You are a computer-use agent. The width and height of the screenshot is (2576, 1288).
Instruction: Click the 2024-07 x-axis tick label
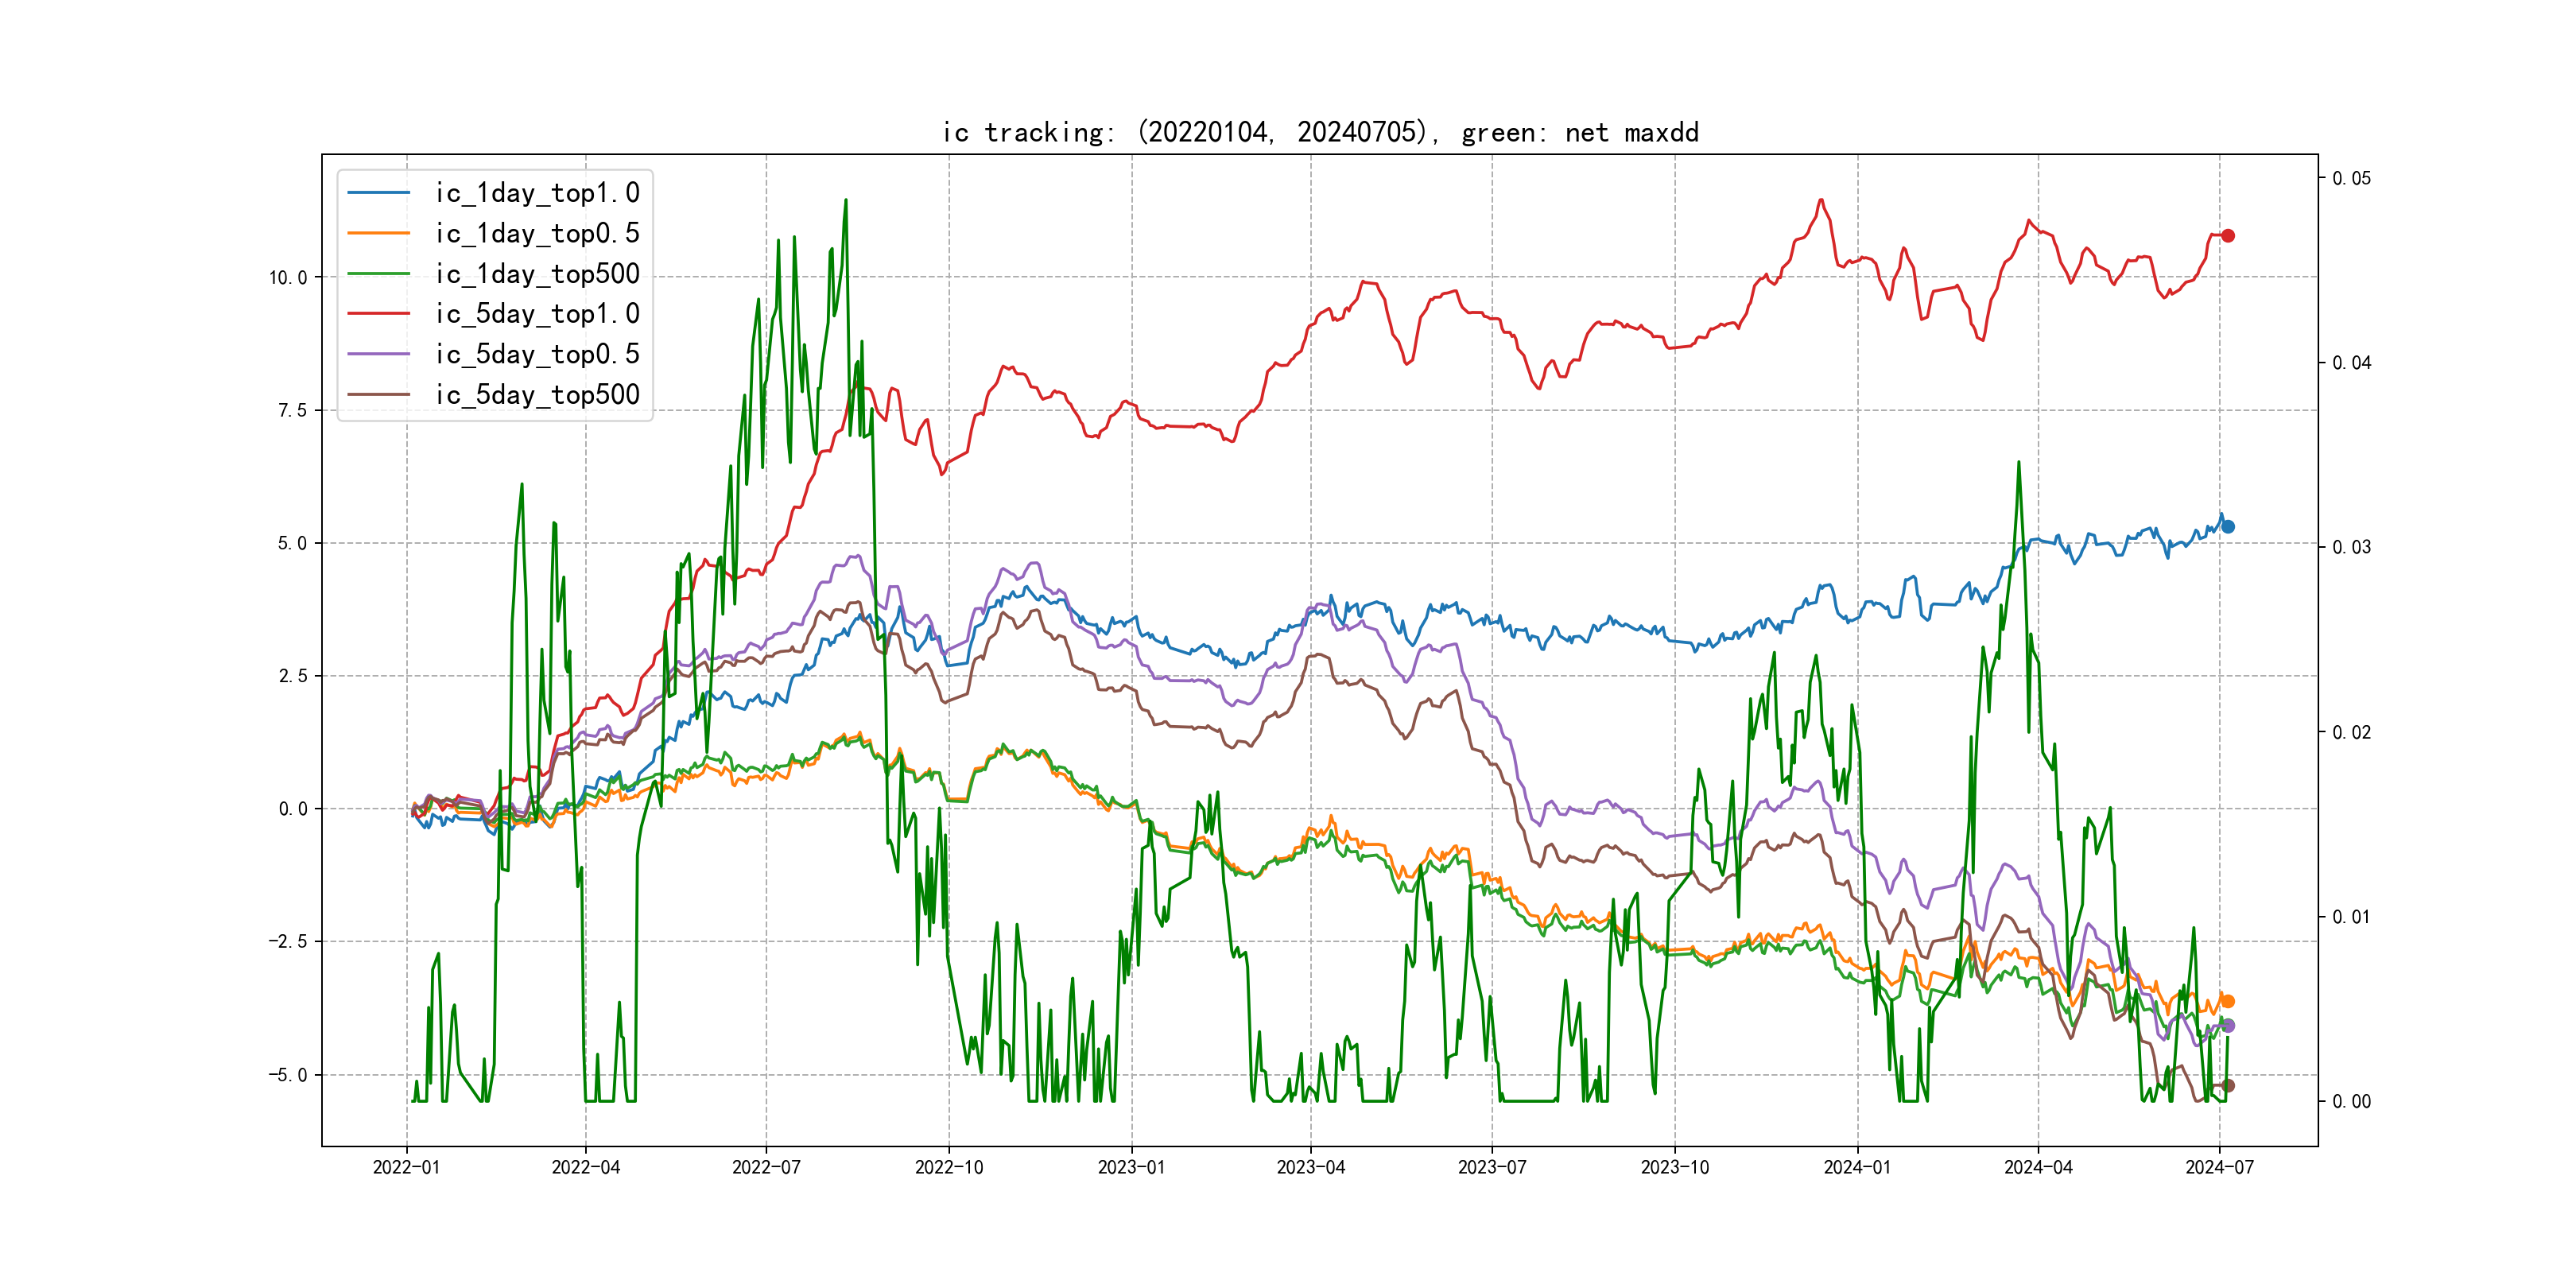[x=2219, y=1167]
